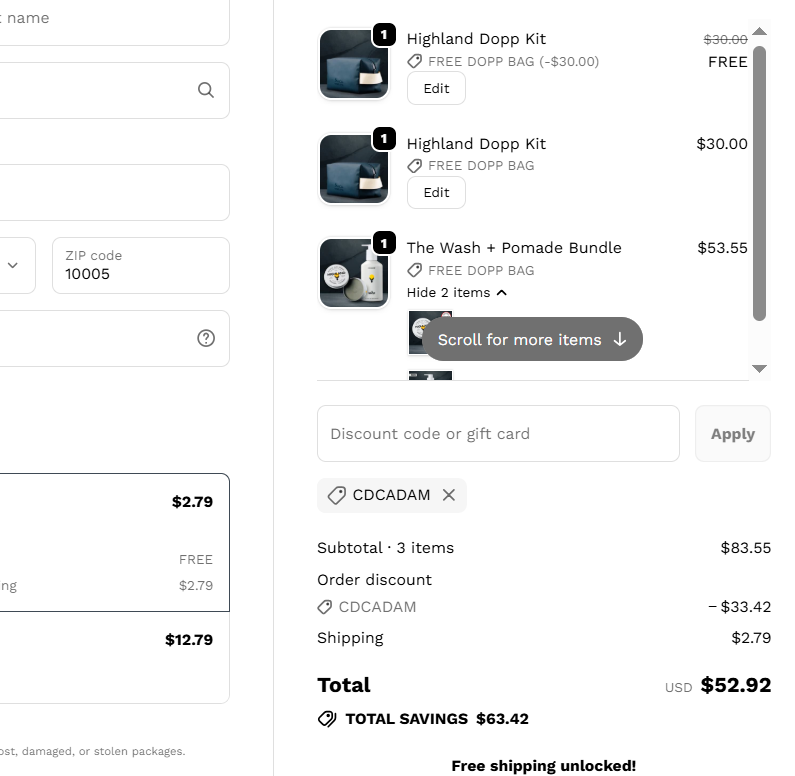Image resolution: width=795 pixels, height=776 pixels.
Task: Click the tag icon beside CDCADAM chip
Action: click(337, 495)
